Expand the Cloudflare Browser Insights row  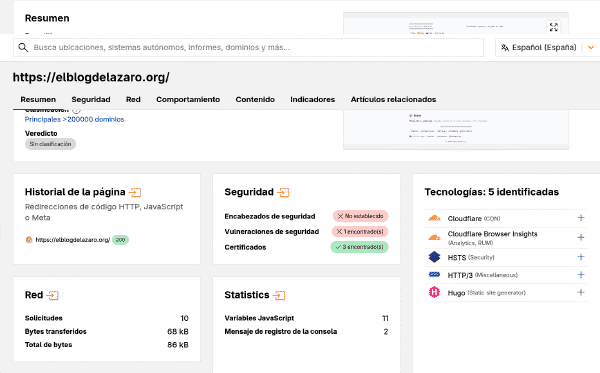point(581,238)
